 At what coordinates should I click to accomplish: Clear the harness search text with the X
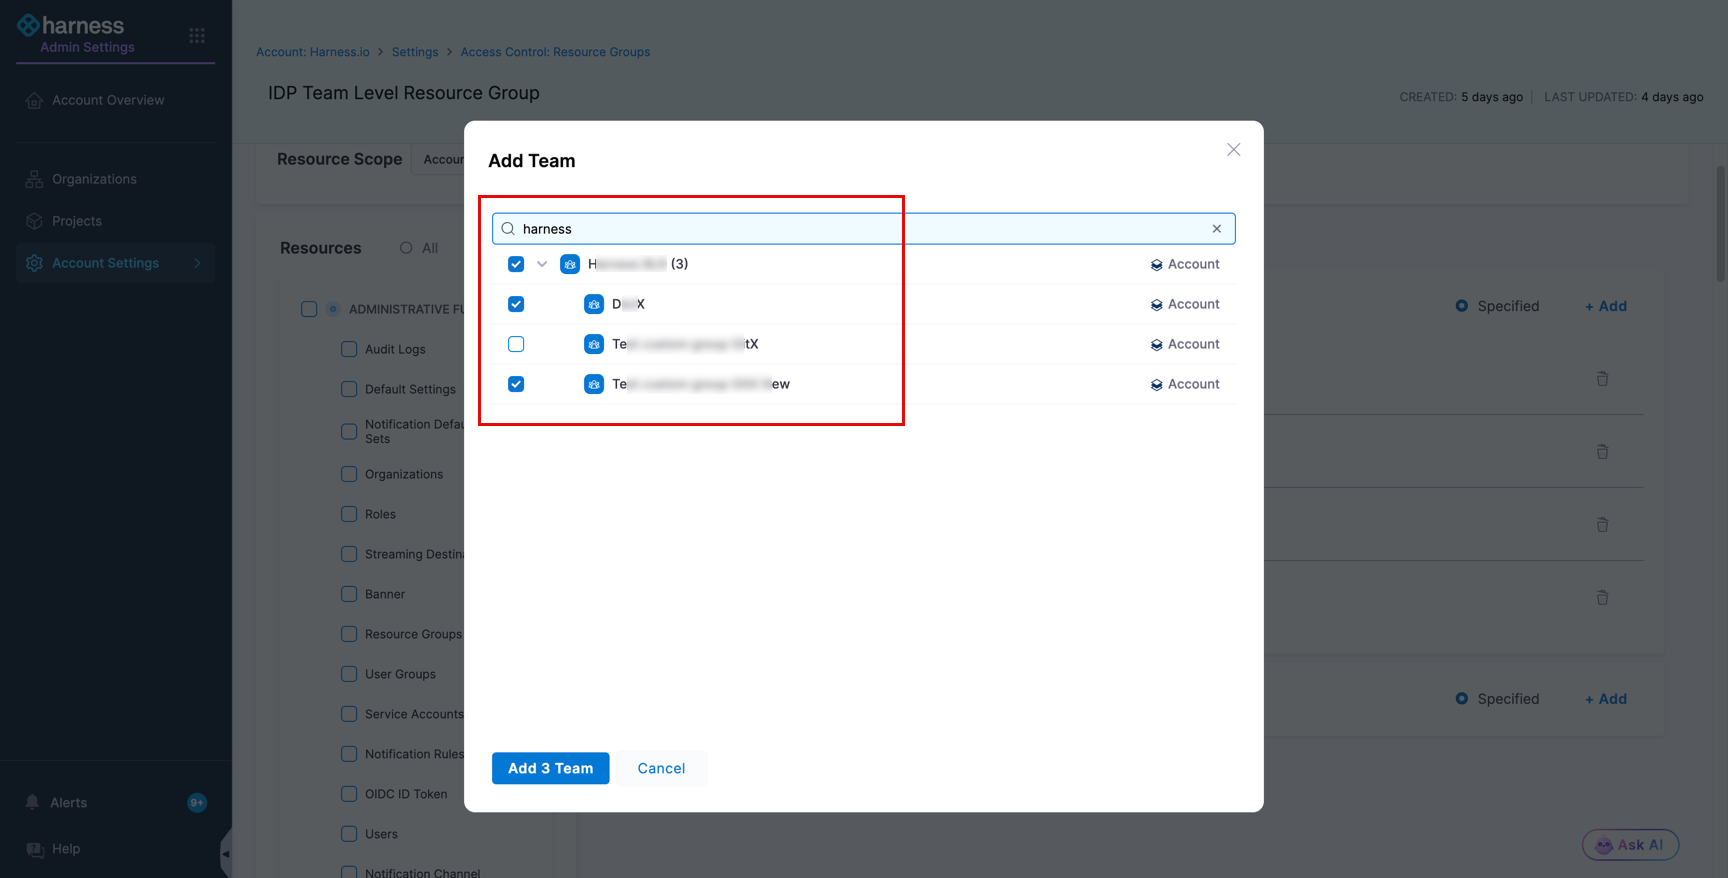[1217, 229]
